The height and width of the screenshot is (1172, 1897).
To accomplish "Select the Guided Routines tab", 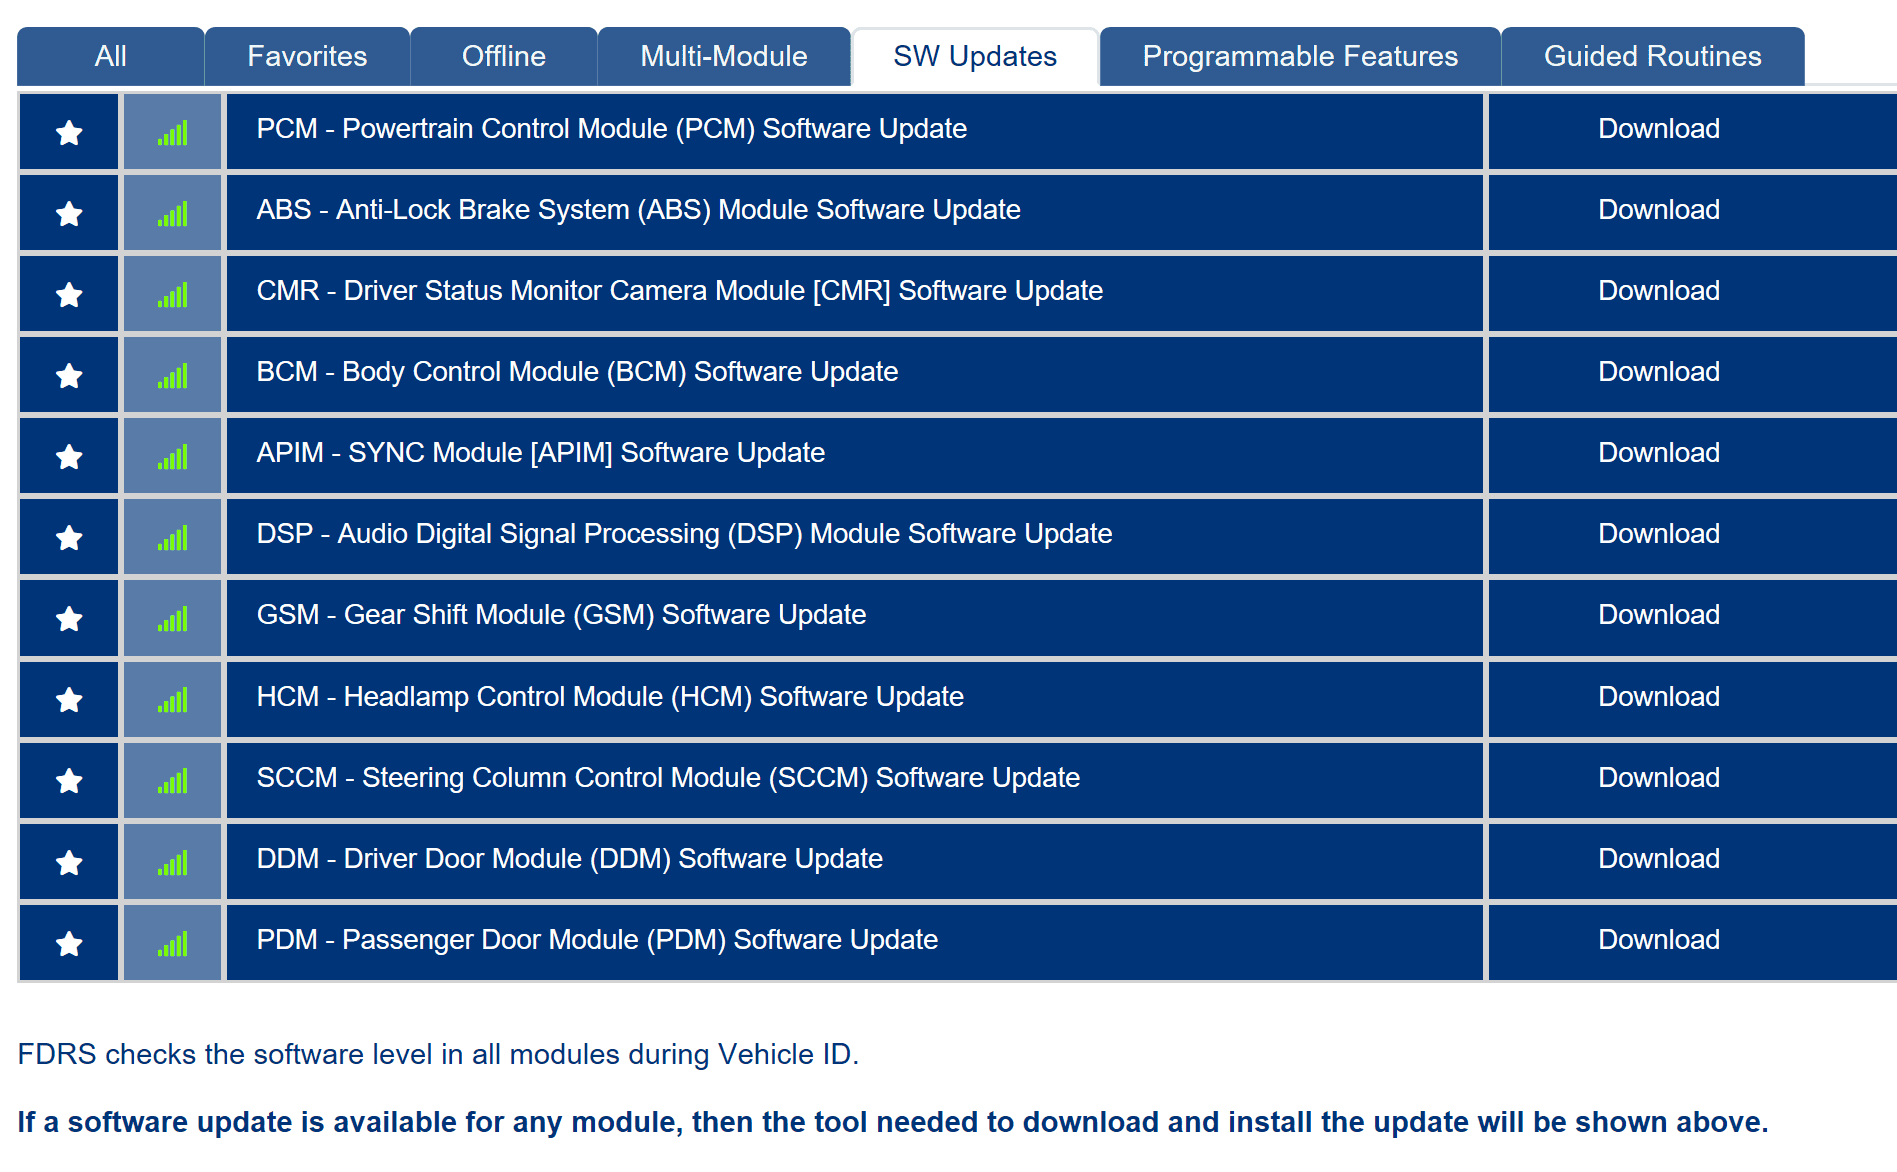I will coord(1652,57).
